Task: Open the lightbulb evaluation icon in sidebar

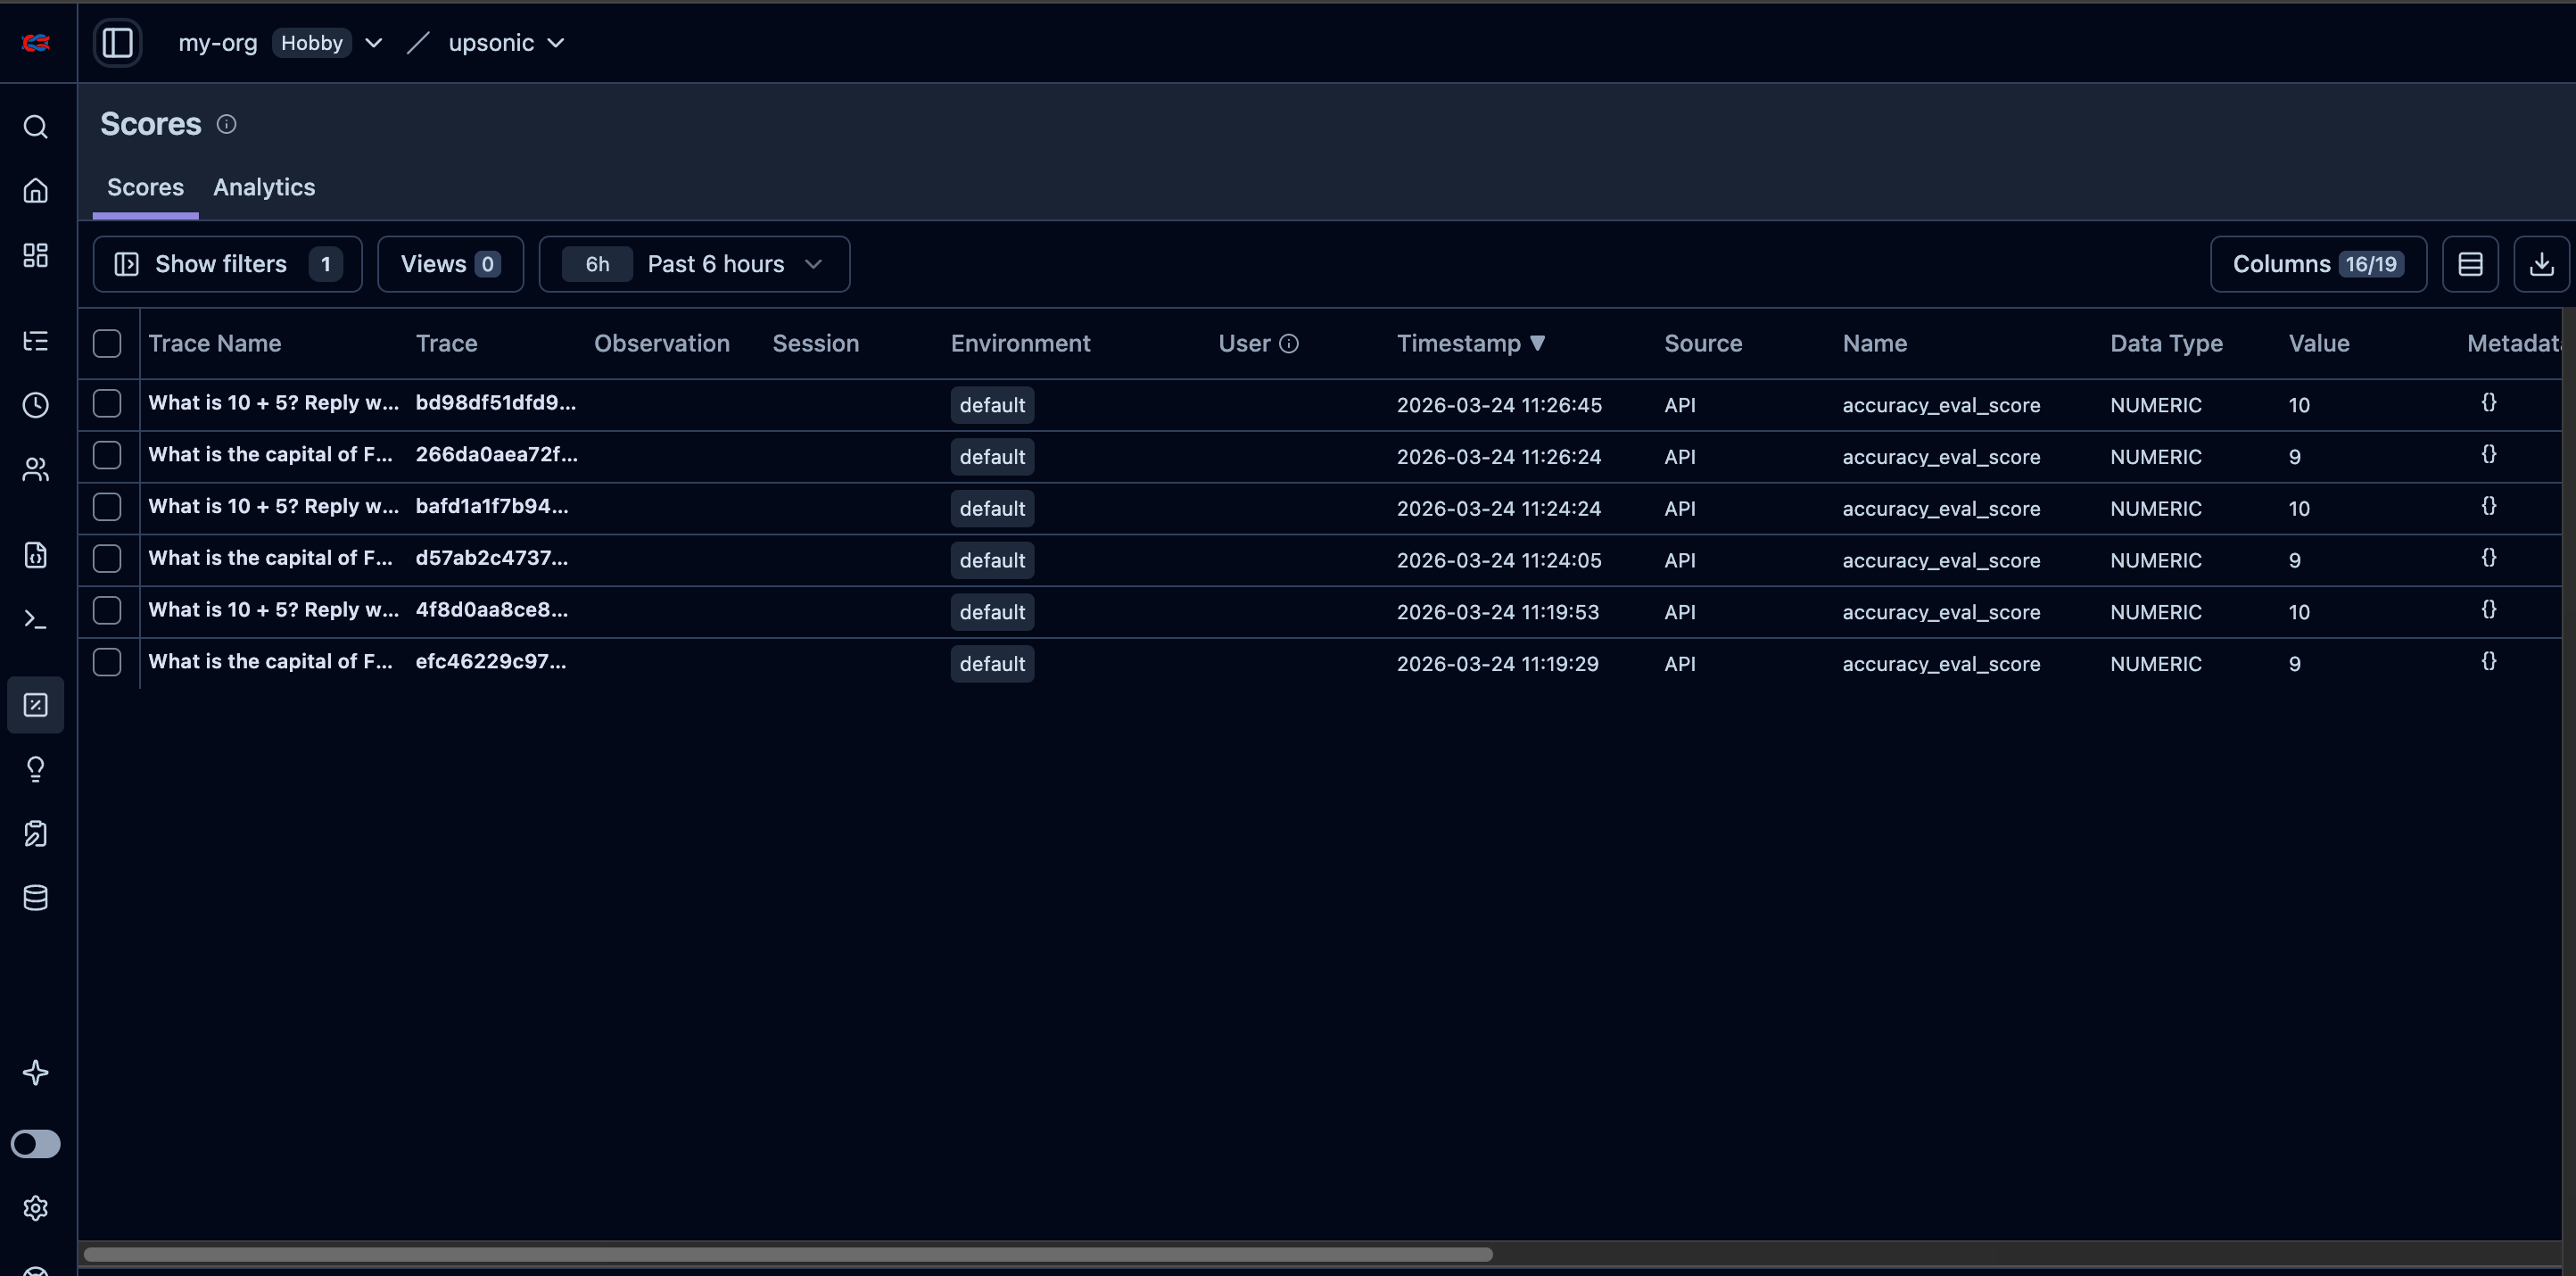Action: click(36, 769)
